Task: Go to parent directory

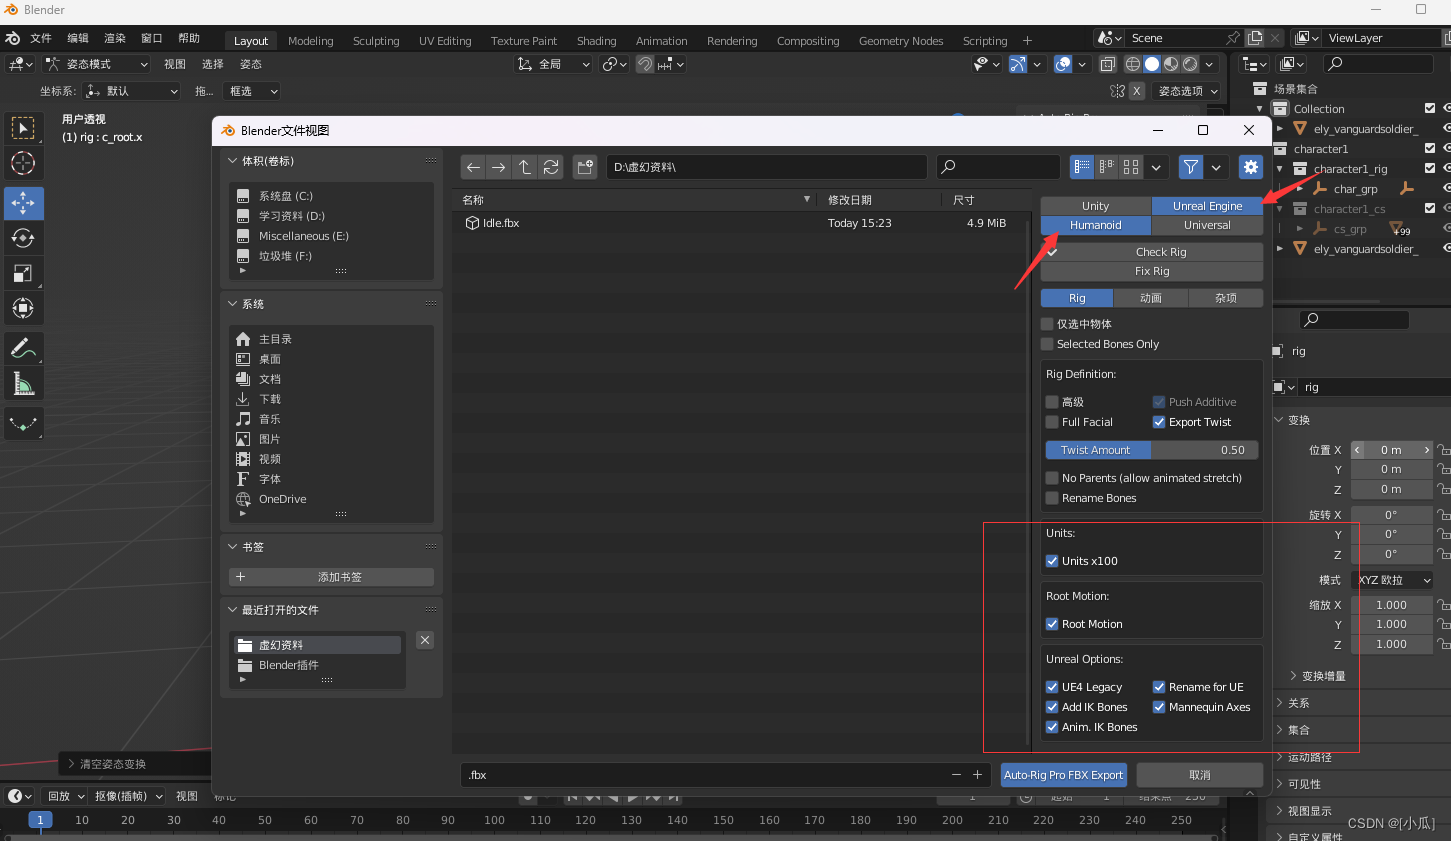Action: click(525, 167)
